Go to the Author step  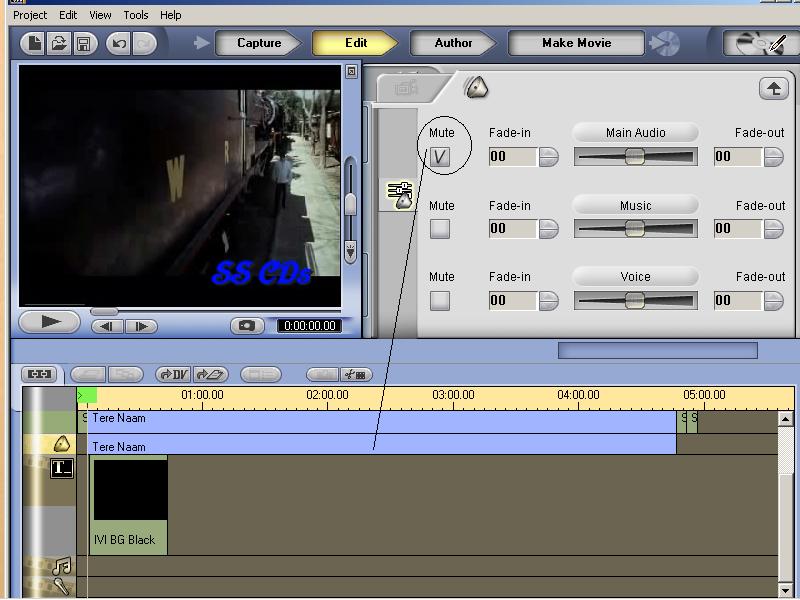pyautogui.click(x=453, y=43)
